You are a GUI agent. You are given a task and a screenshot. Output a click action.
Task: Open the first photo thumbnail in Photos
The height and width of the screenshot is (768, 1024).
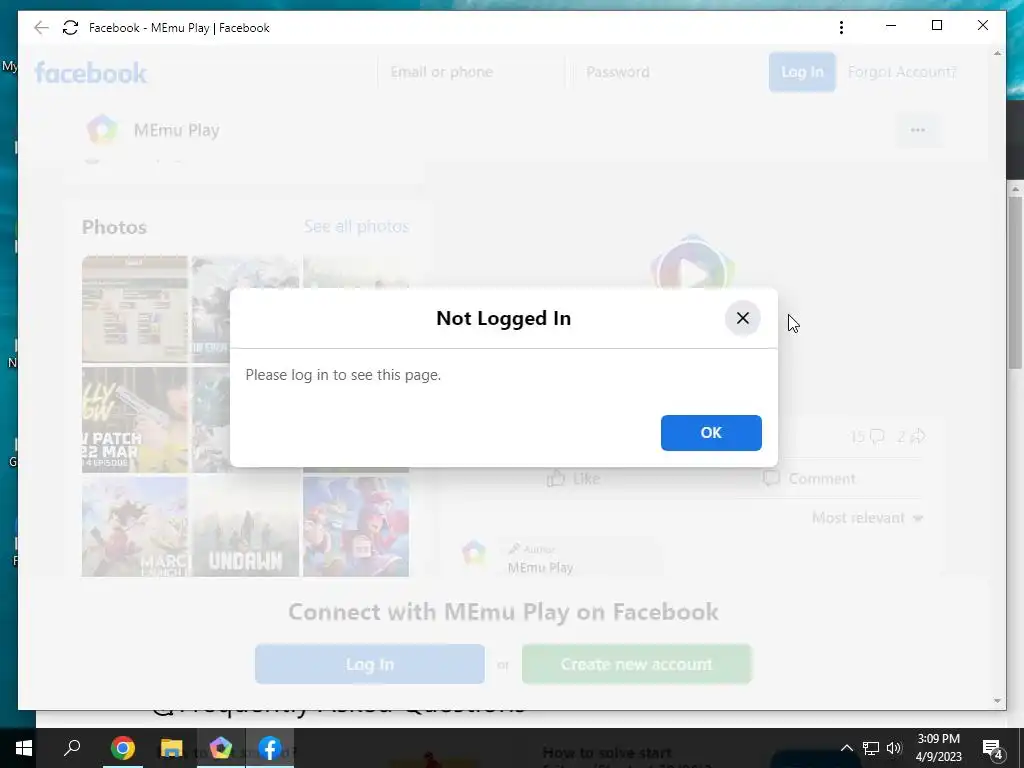coord(135,309)
